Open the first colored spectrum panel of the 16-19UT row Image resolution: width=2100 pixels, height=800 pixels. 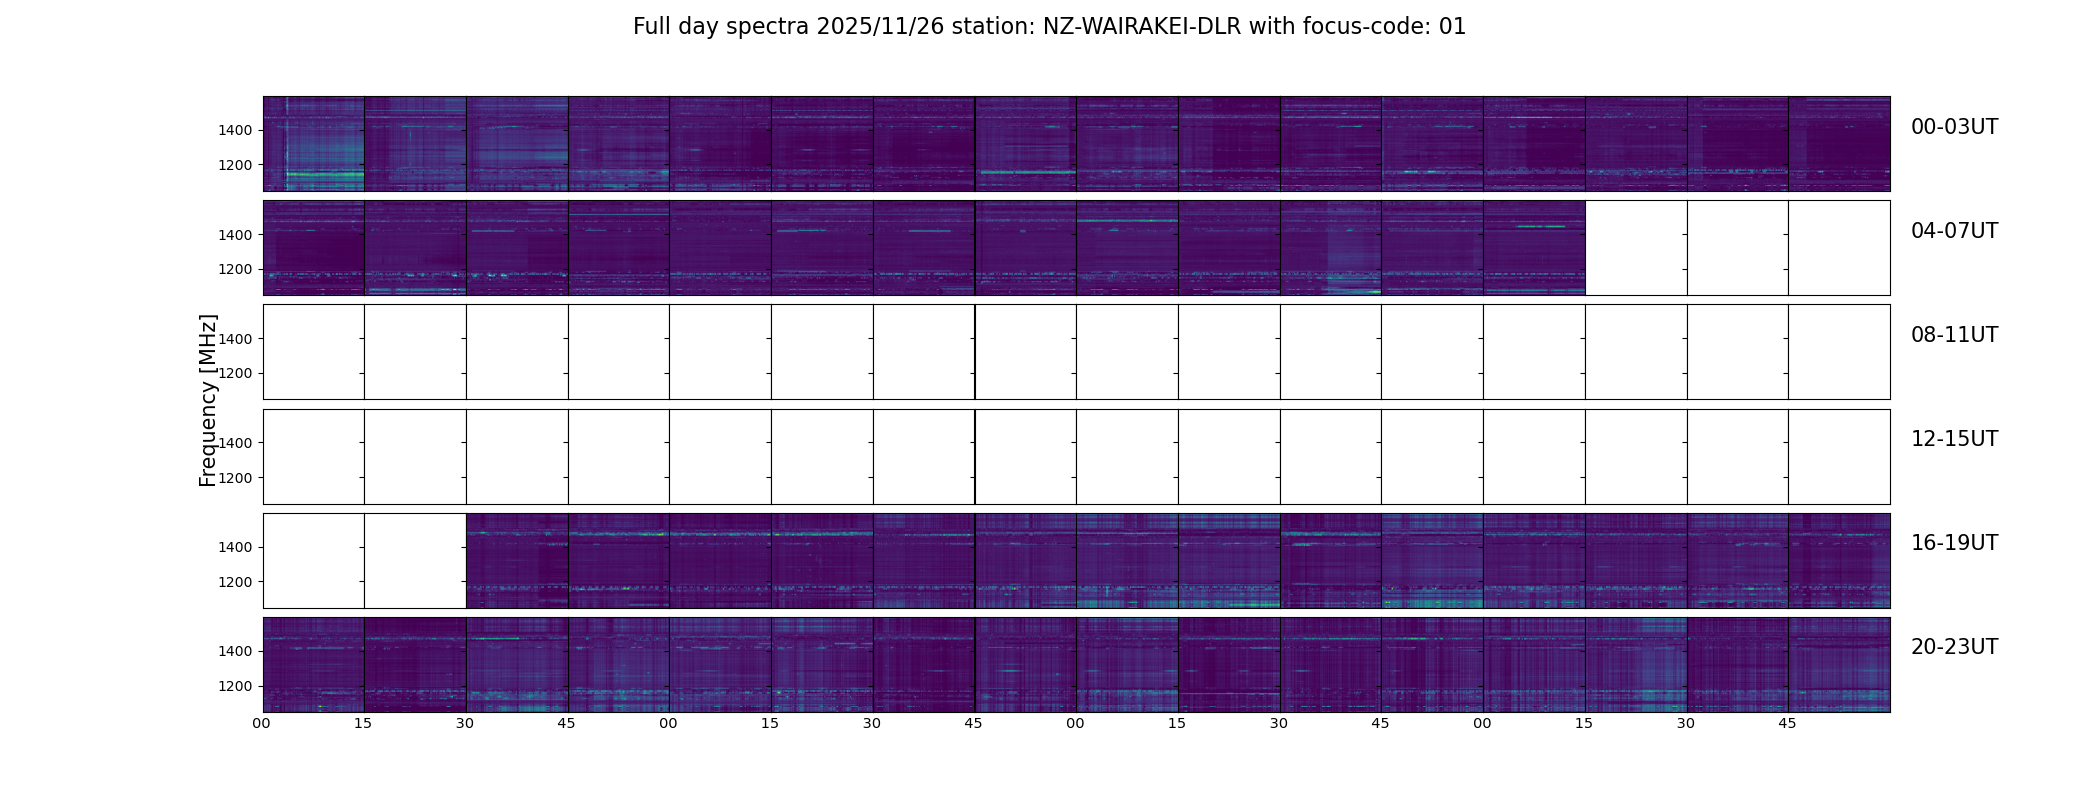click(x=517, y=561)
